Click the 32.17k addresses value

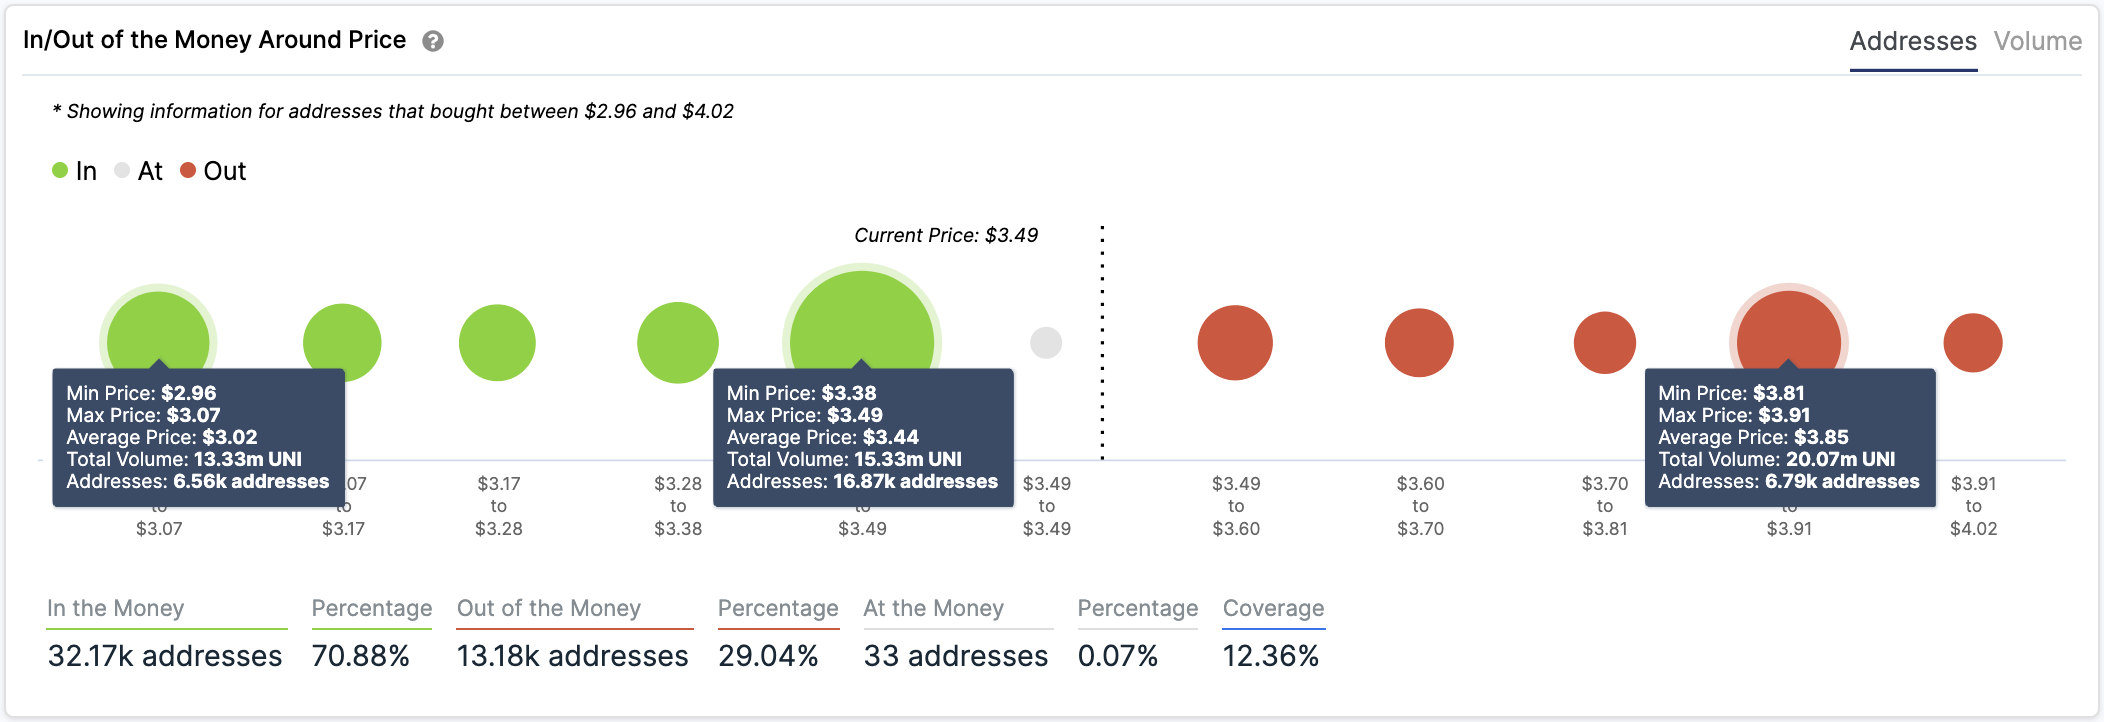(164, 656)
